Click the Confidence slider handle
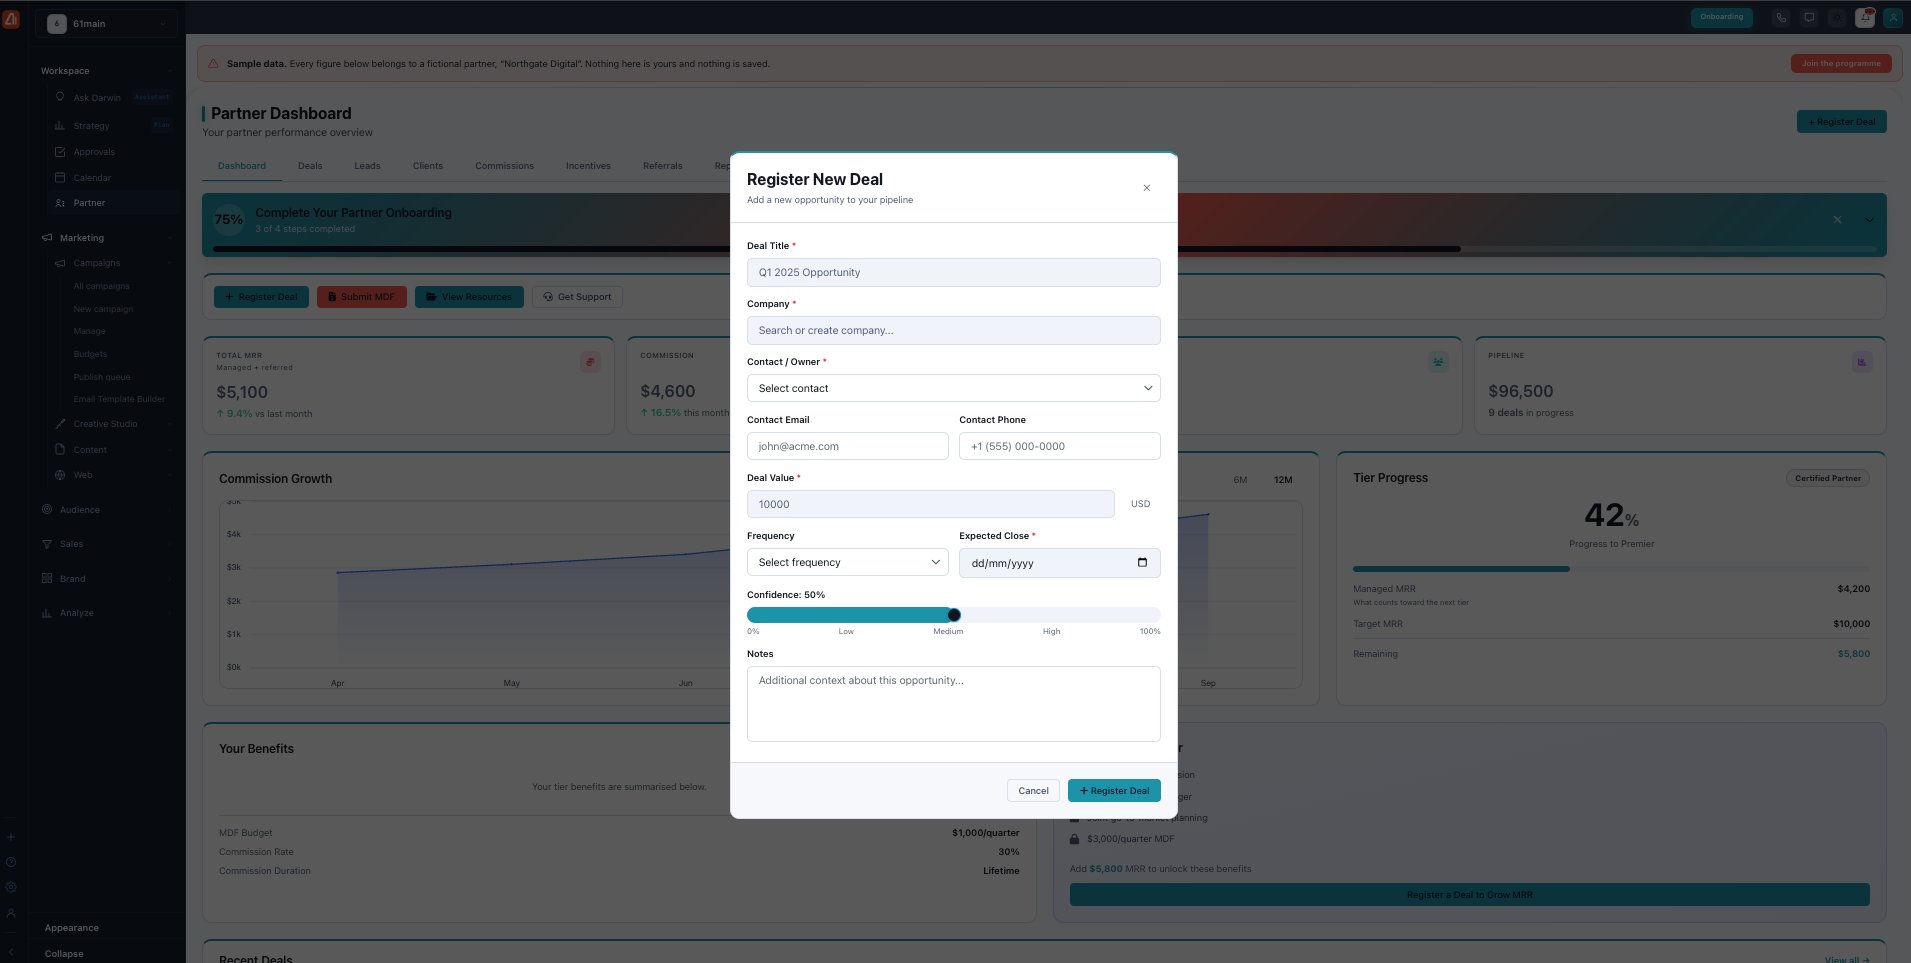The image size is (1911, 963). tap(953, 615)
